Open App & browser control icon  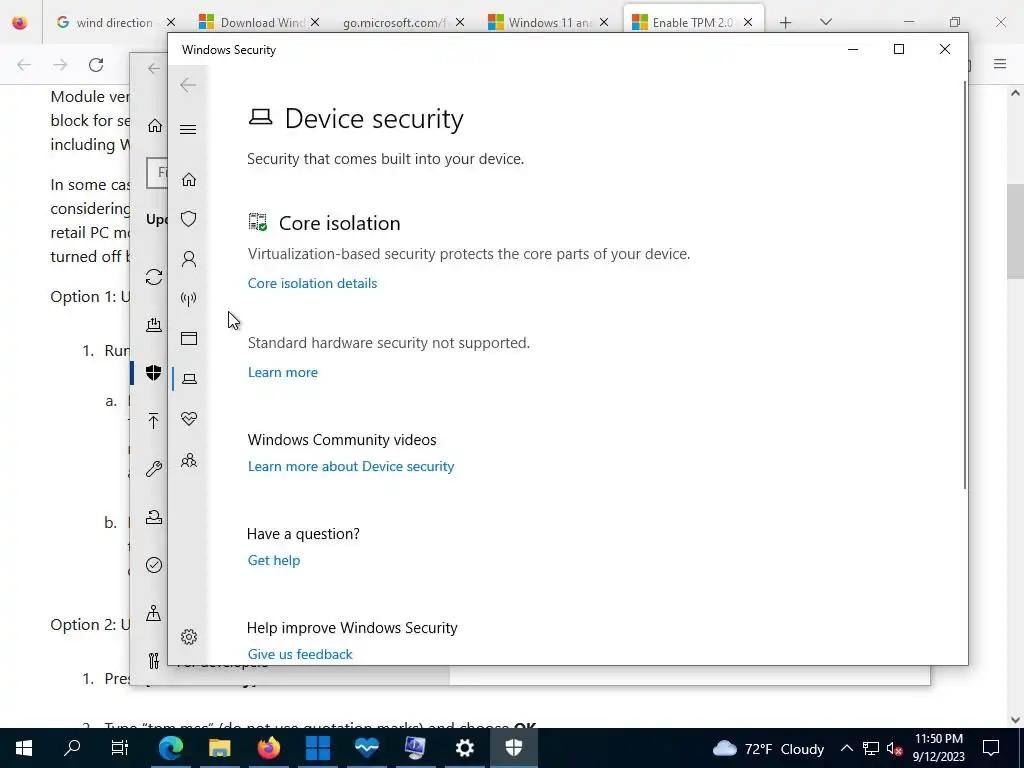click(x=189, y=338)
